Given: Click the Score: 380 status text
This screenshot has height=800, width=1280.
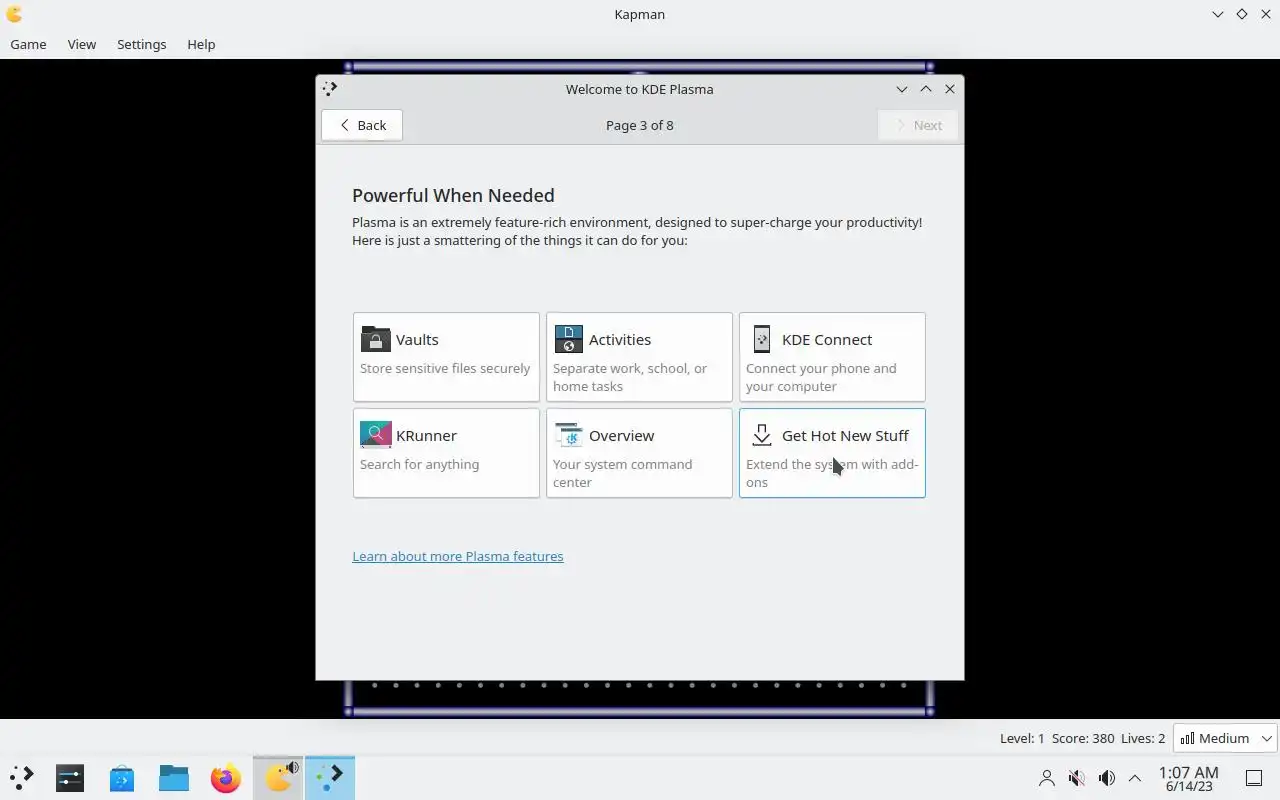Looking at the screenshot, I should click(1083, 738).
